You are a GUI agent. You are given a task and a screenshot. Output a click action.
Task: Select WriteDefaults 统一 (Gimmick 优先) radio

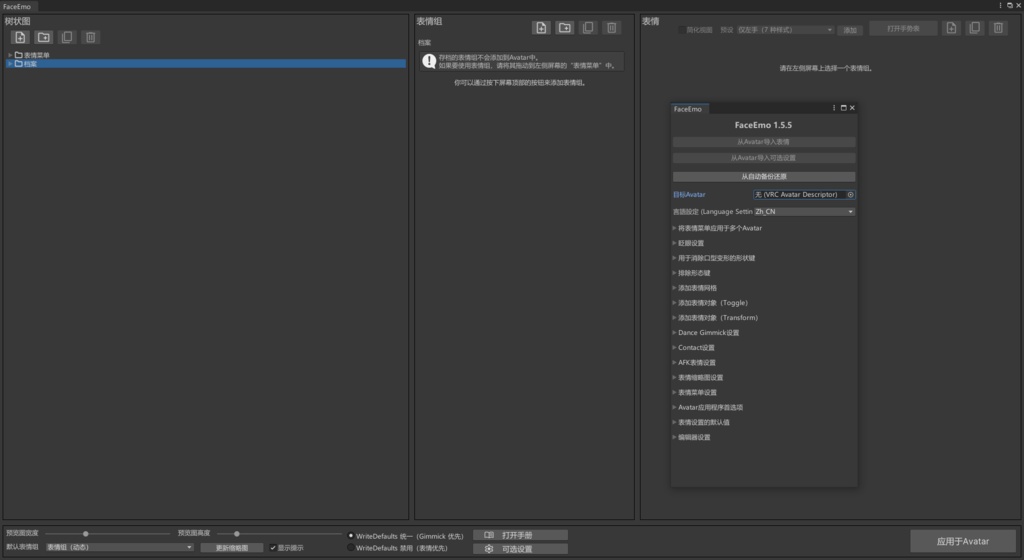click(351, 536)
